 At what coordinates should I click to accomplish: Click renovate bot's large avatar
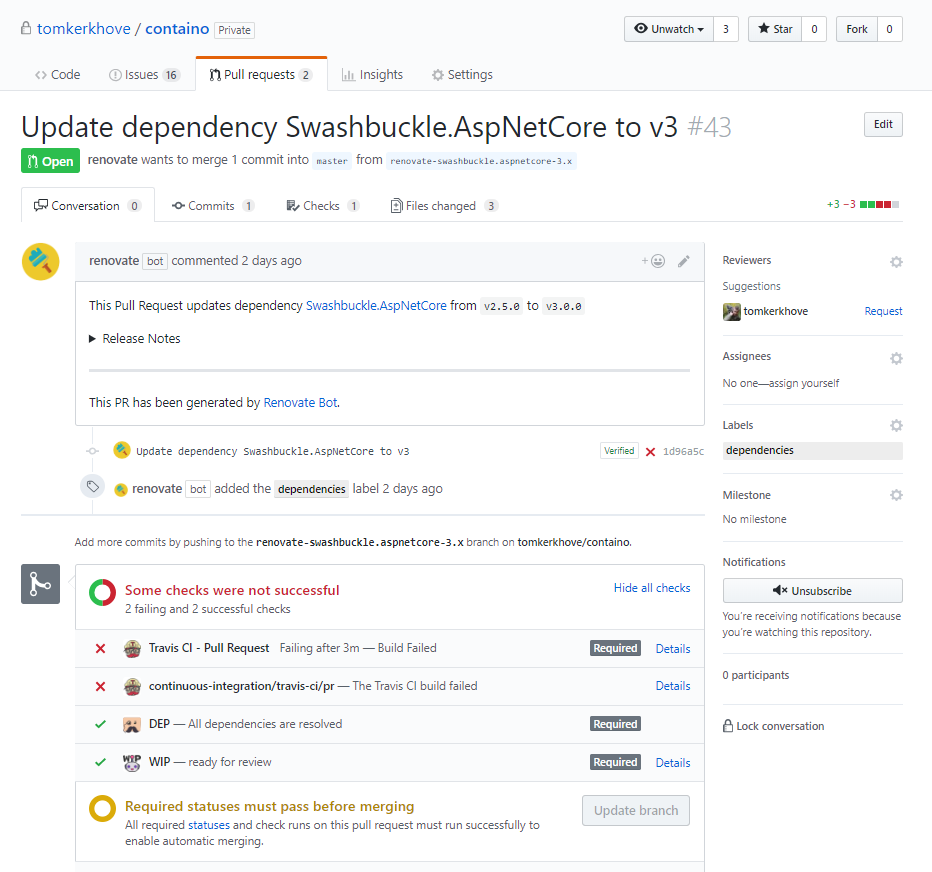tap(40, 262)
